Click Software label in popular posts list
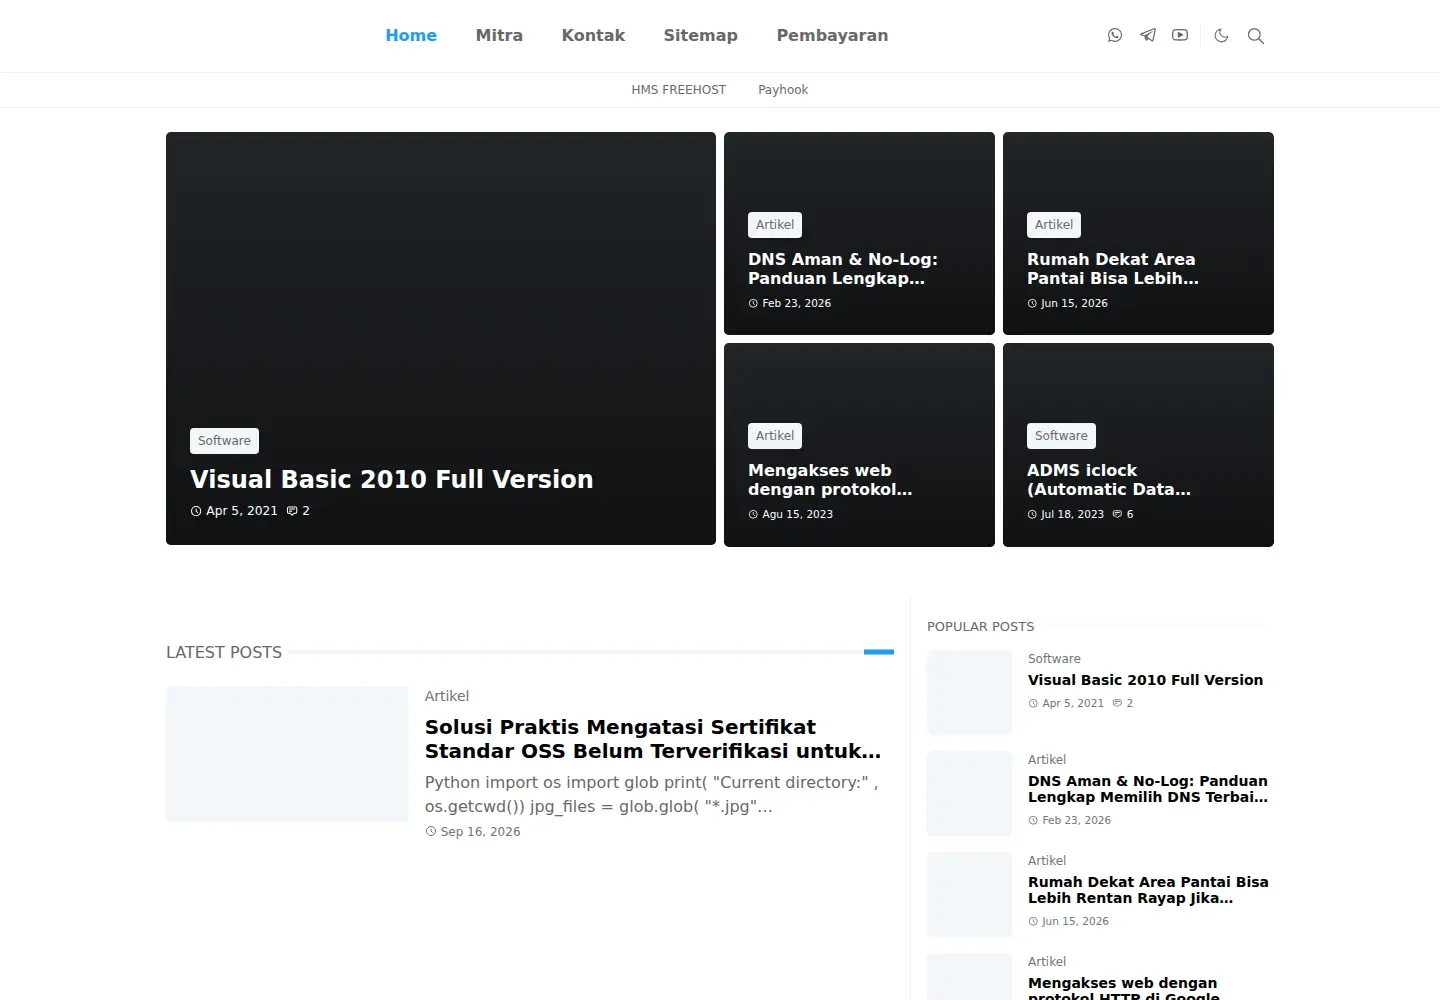 click(x=1054, y=659)
